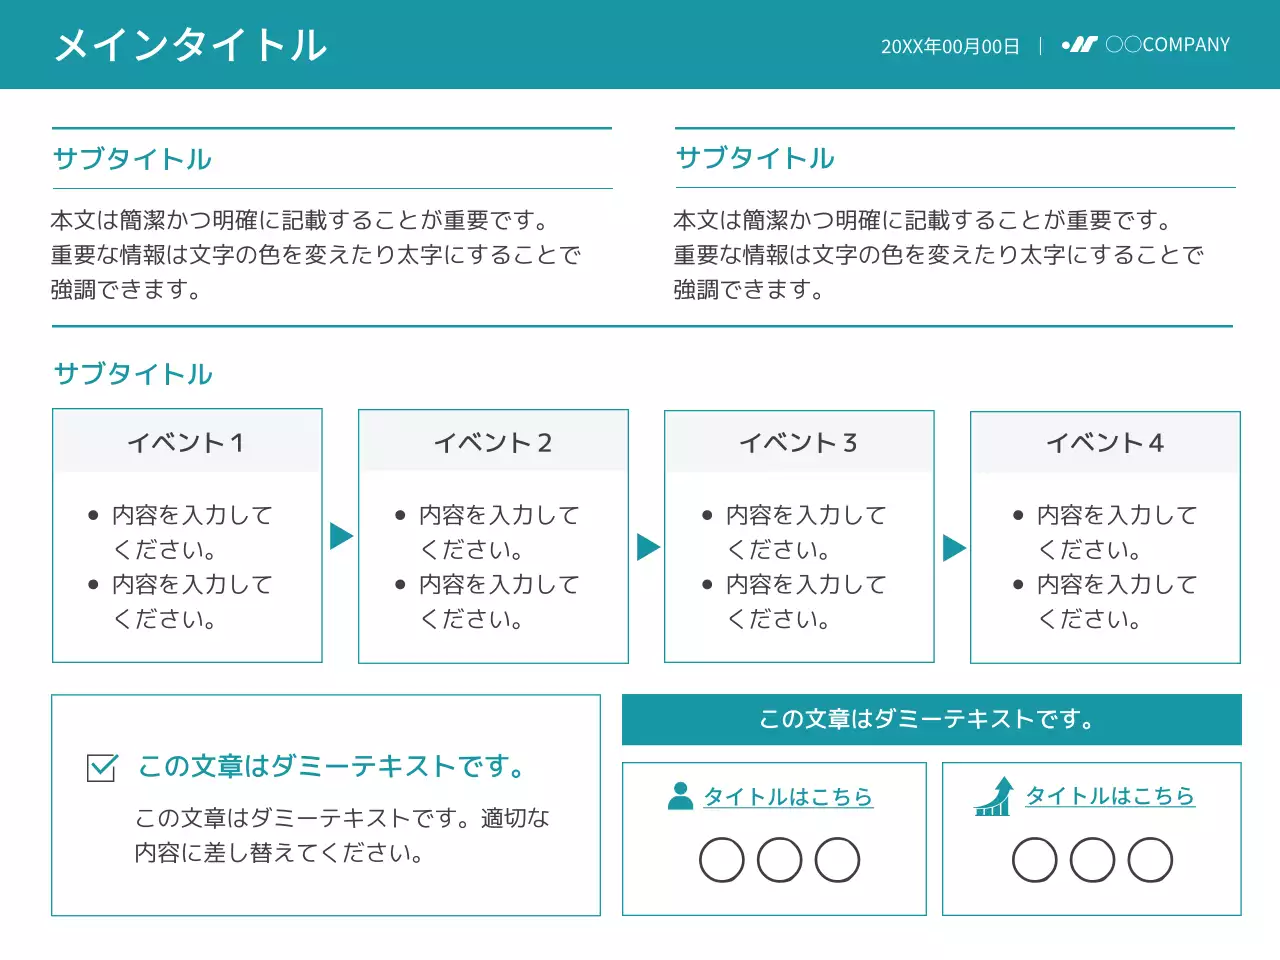Screen dimensions: 1280x960
Task: Expand the イベント1 header
Action: click(186, 442)
